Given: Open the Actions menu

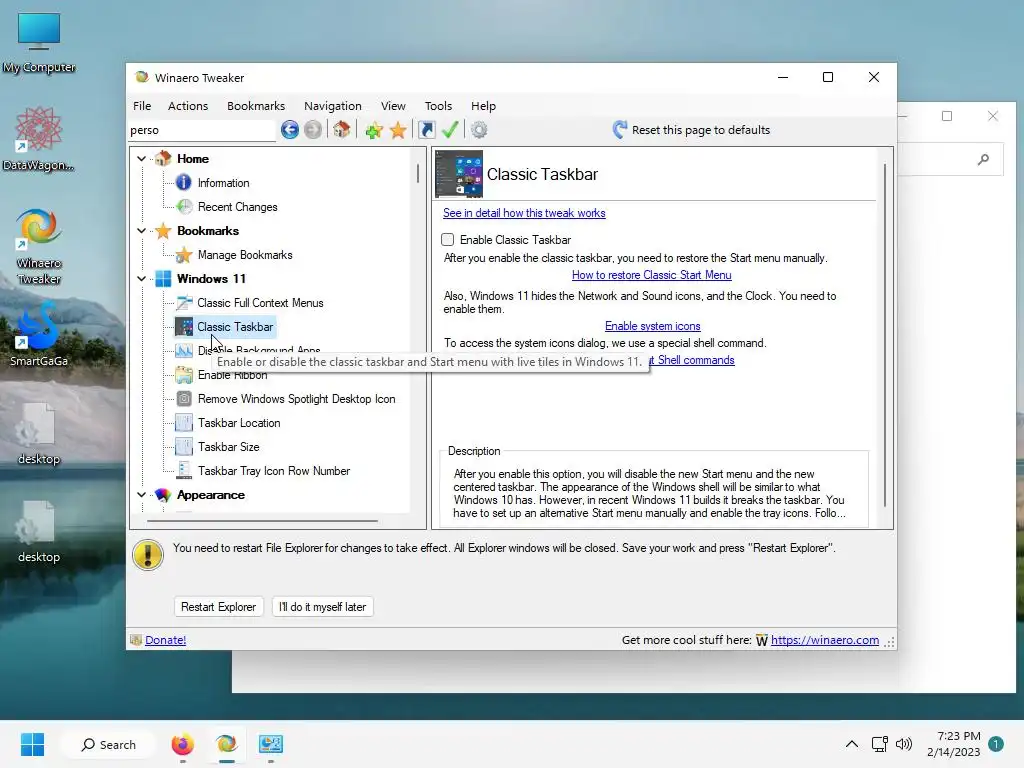Looking at the screenshot, I should coord(188,106).
